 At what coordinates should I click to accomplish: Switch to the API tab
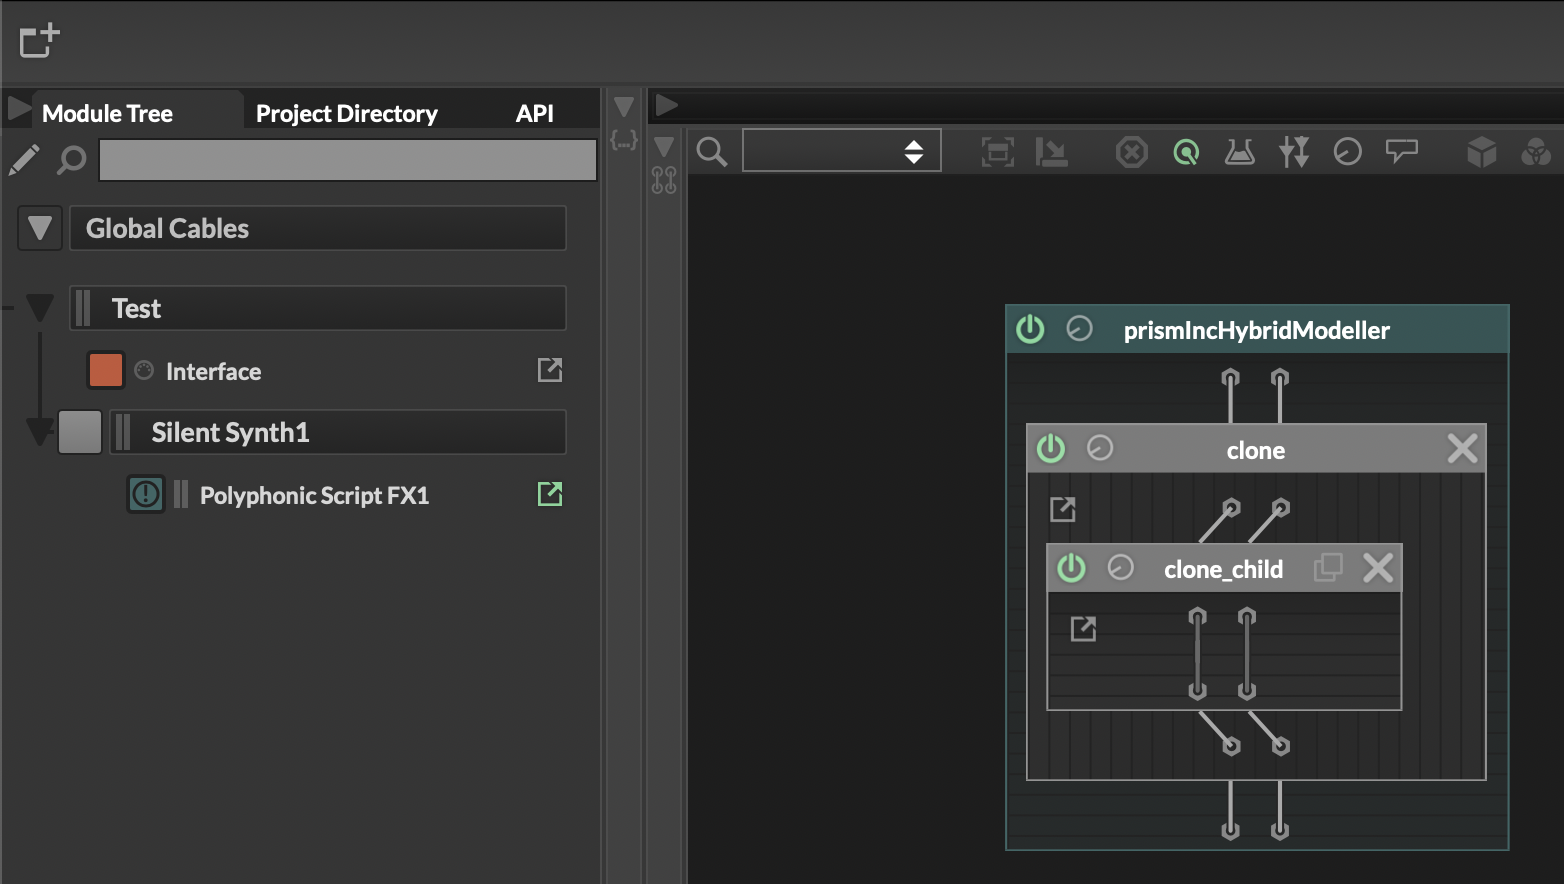coord(534,113)
